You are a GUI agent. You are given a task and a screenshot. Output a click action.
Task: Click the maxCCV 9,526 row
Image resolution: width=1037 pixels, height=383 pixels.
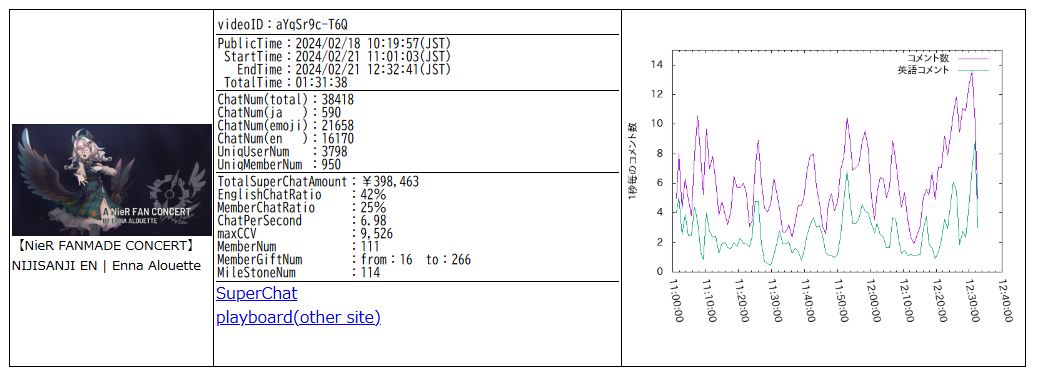pos(305,234)
